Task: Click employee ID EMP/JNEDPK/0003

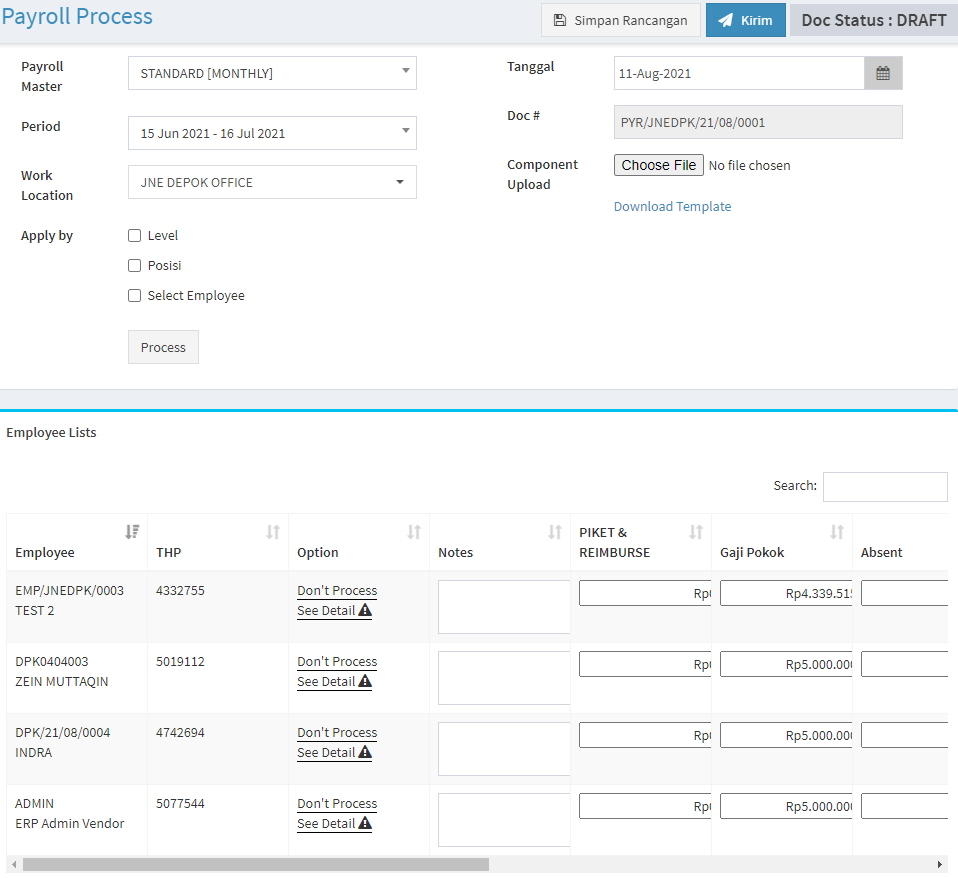Action: pos(70,590)
